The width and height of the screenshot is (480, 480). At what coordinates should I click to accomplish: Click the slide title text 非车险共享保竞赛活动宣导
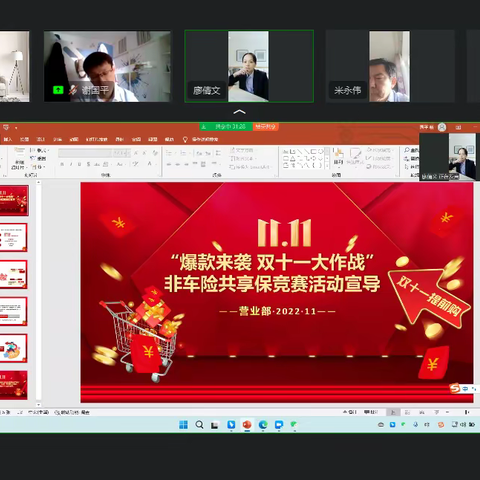point(272,284)
